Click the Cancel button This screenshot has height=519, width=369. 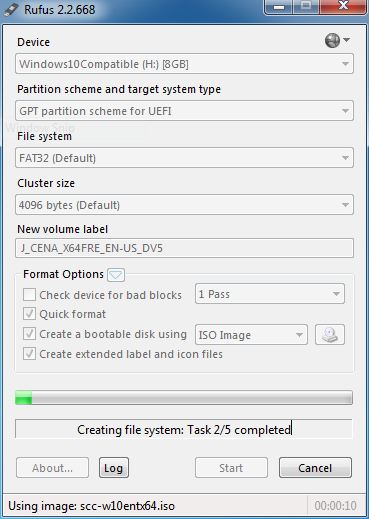click(315, 468)
